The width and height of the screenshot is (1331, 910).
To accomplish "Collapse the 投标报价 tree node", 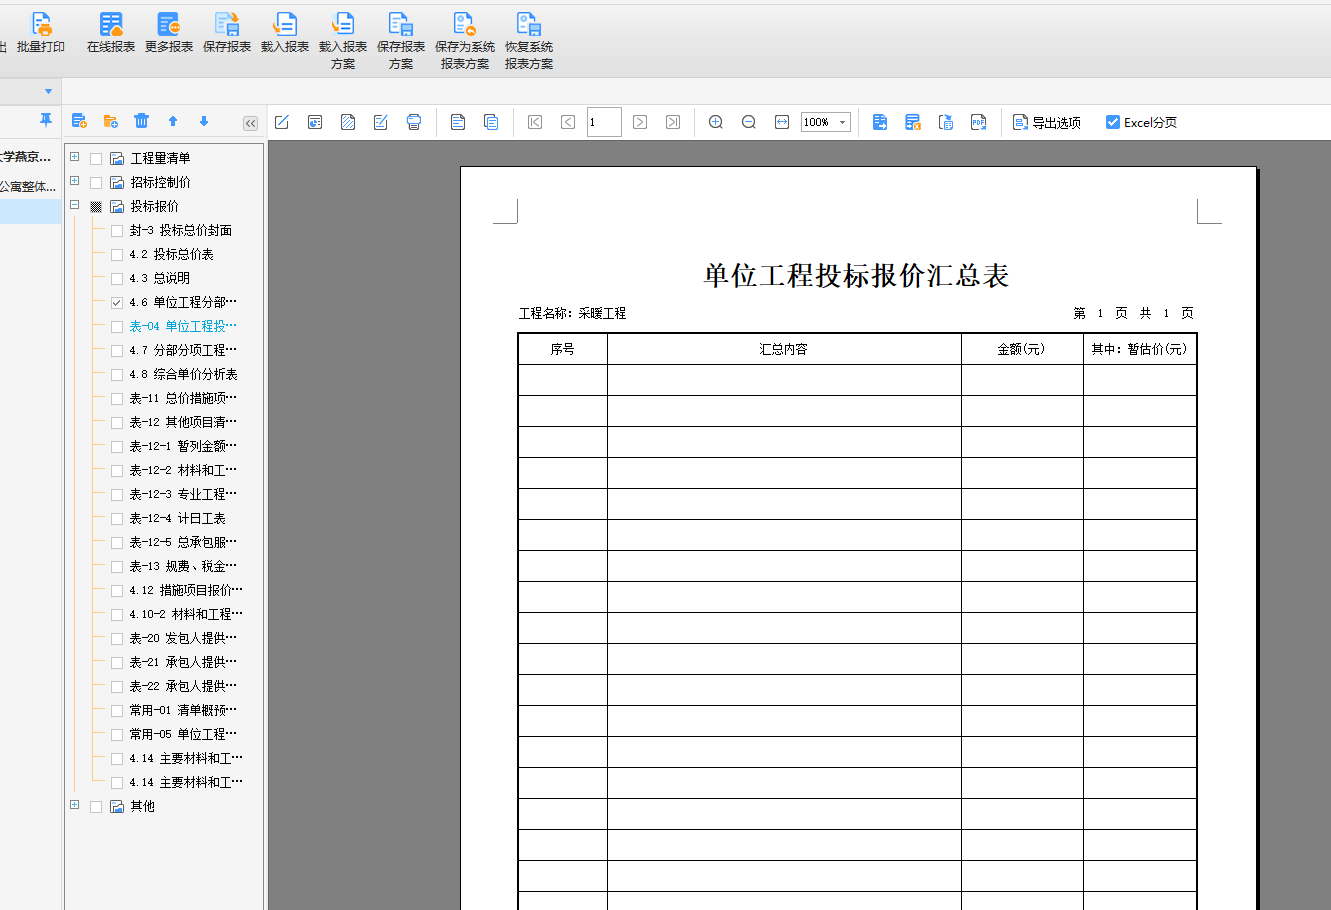I will (x=74, y=205).
